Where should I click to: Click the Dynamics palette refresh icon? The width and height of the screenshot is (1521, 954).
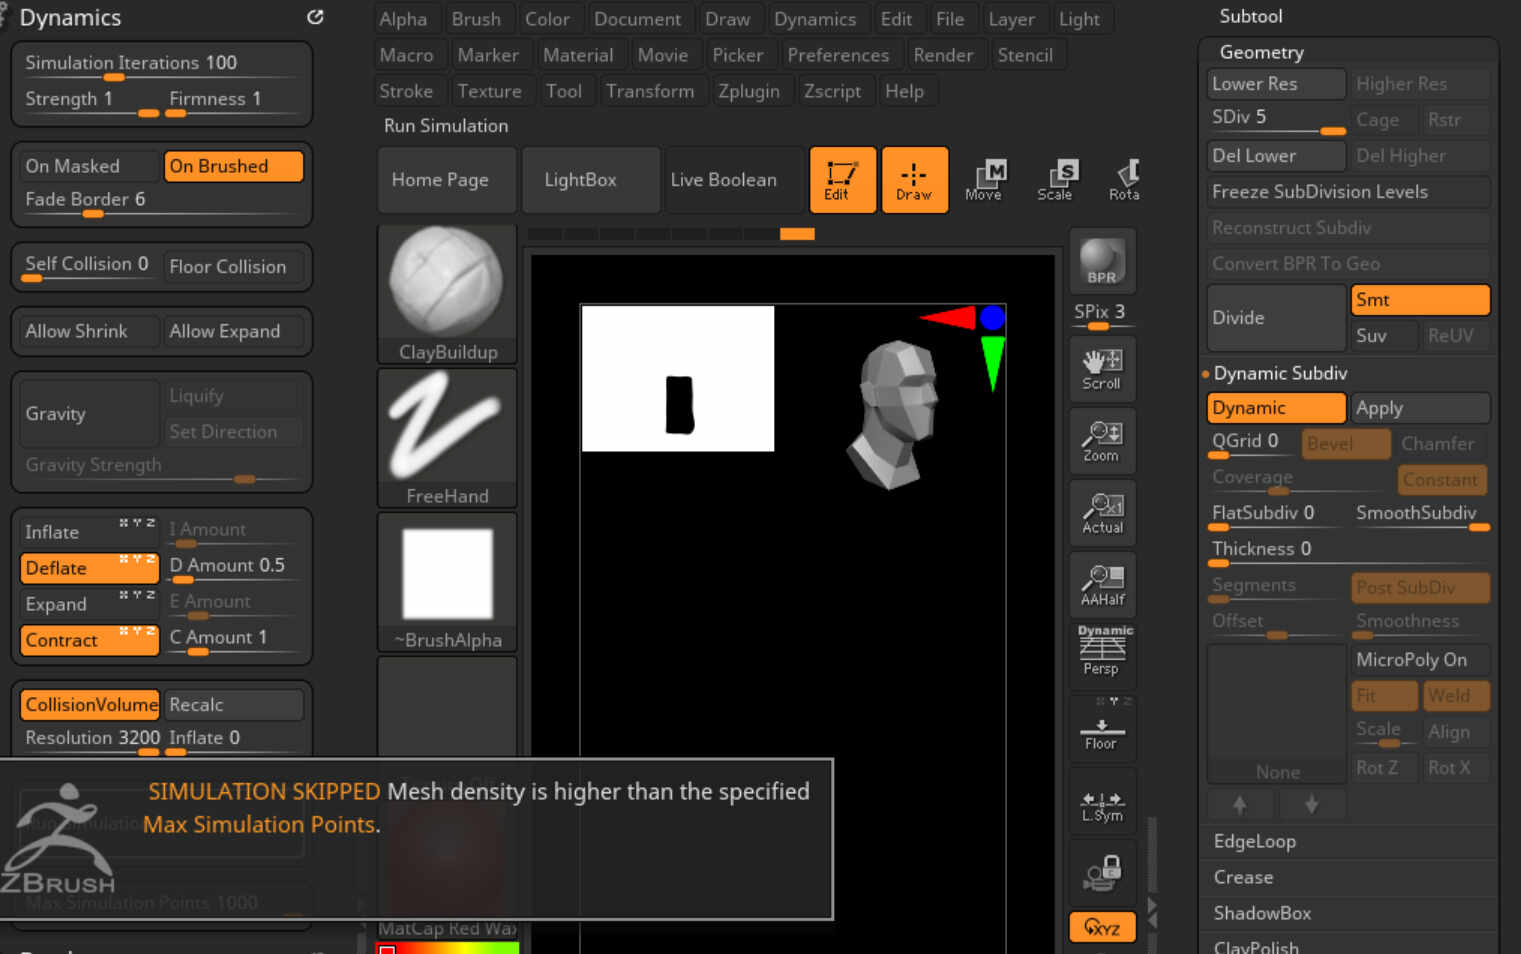pyautogui.click(x=315, y=17)
